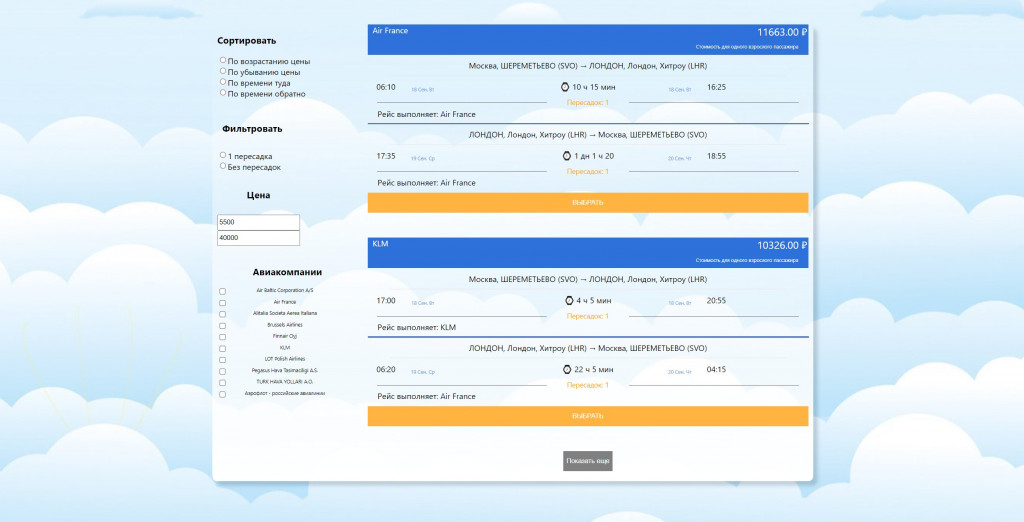The image size is (1024, 522).
Task: Enable Alitalia Societa Aerea Italiana checkbox
Action: tap(223, 314)
